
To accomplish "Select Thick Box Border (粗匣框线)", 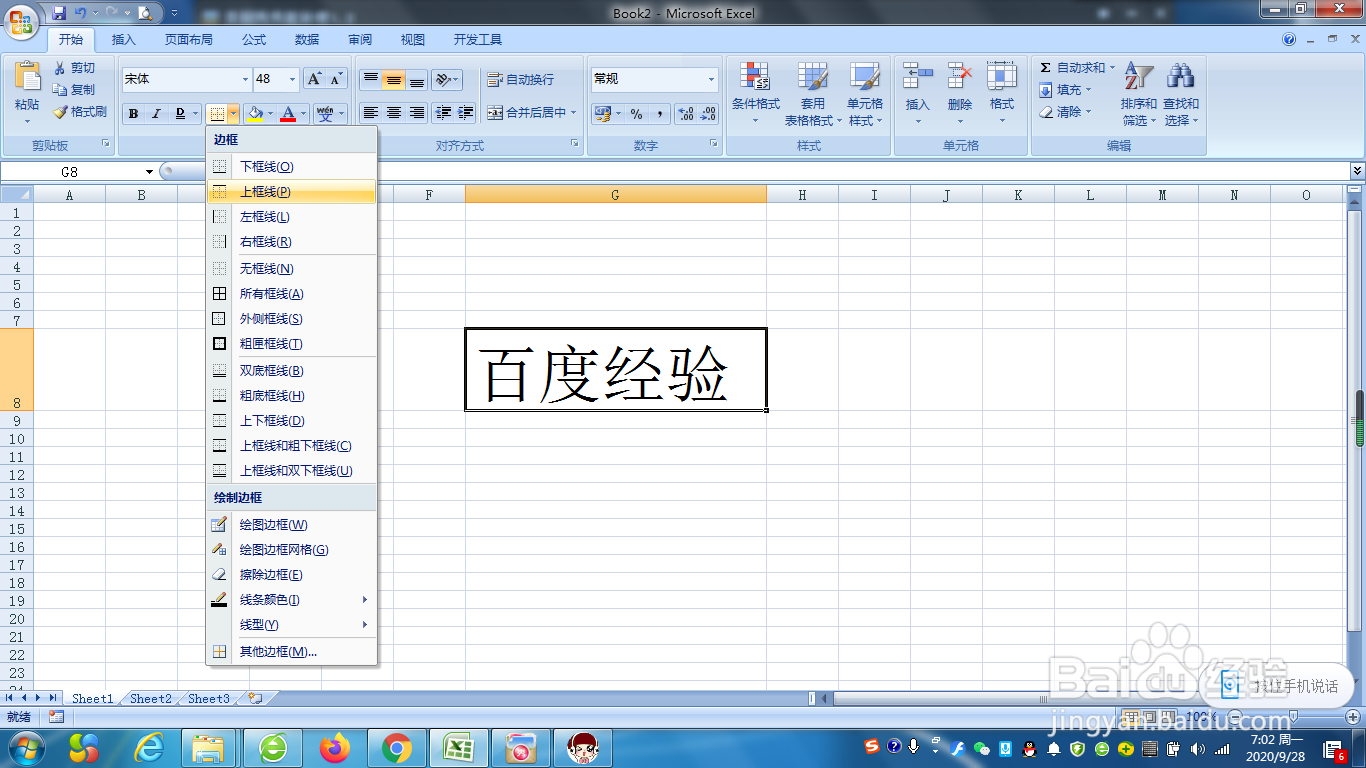I will (x=291, y=344).
